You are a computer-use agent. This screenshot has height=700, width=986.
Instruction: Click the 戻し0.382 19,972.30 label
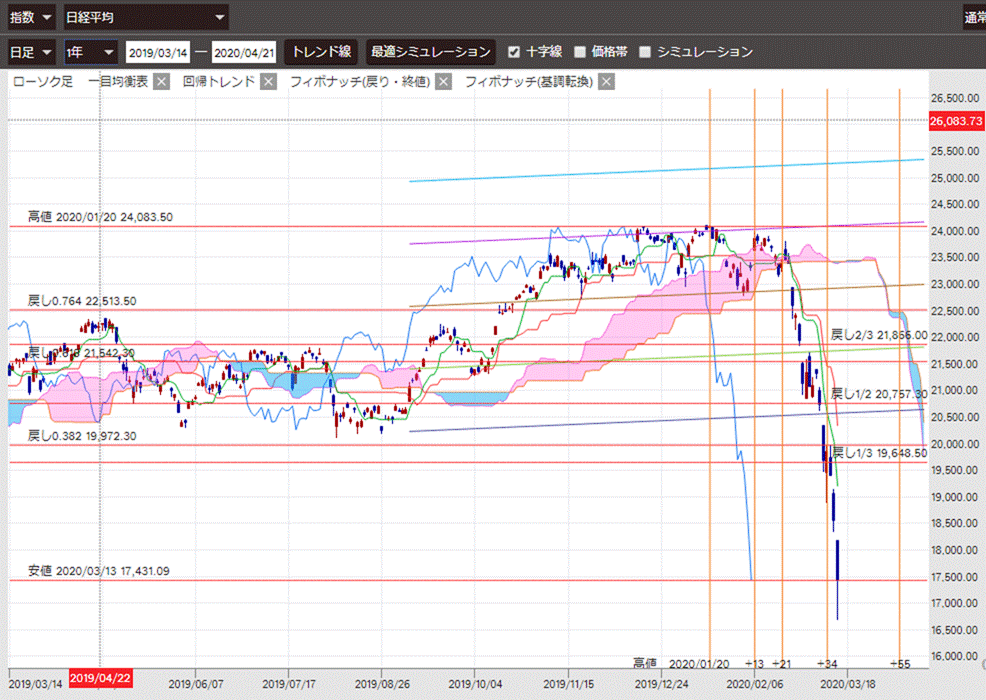click(x=82, y=436)
